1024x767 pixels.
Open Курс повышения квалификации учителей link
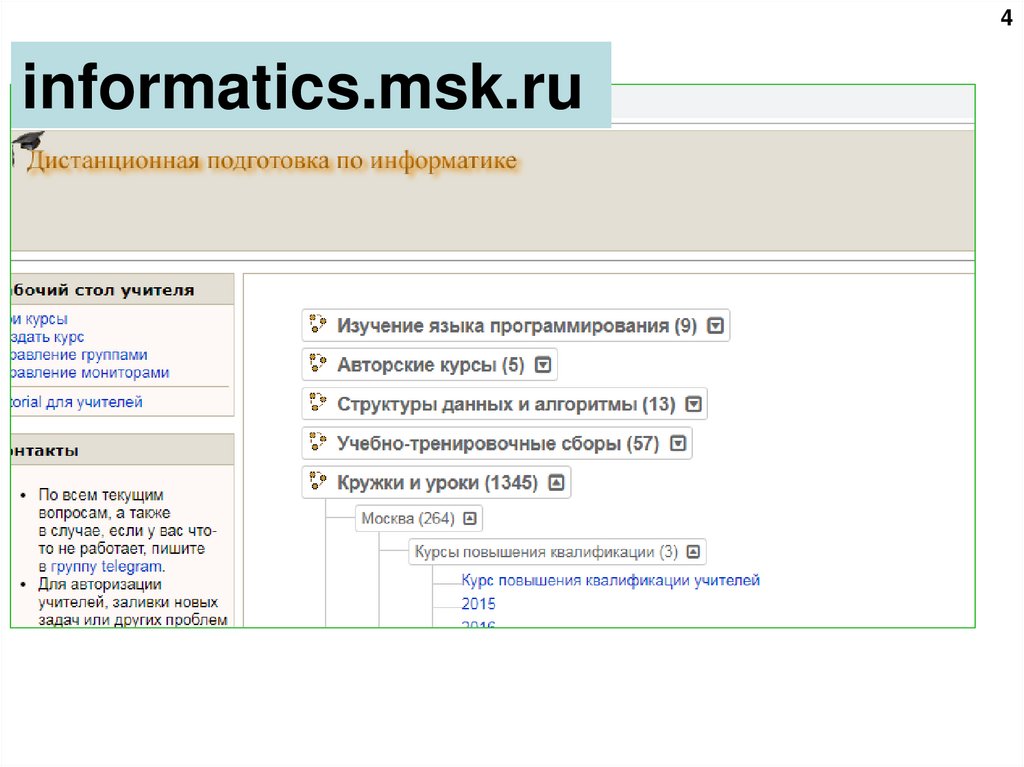coord(610,580)
